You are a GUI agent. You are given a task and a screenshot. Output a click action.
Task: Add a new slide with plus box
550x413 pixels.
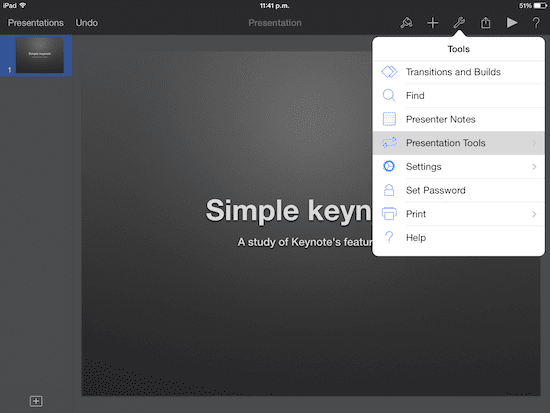36,401
